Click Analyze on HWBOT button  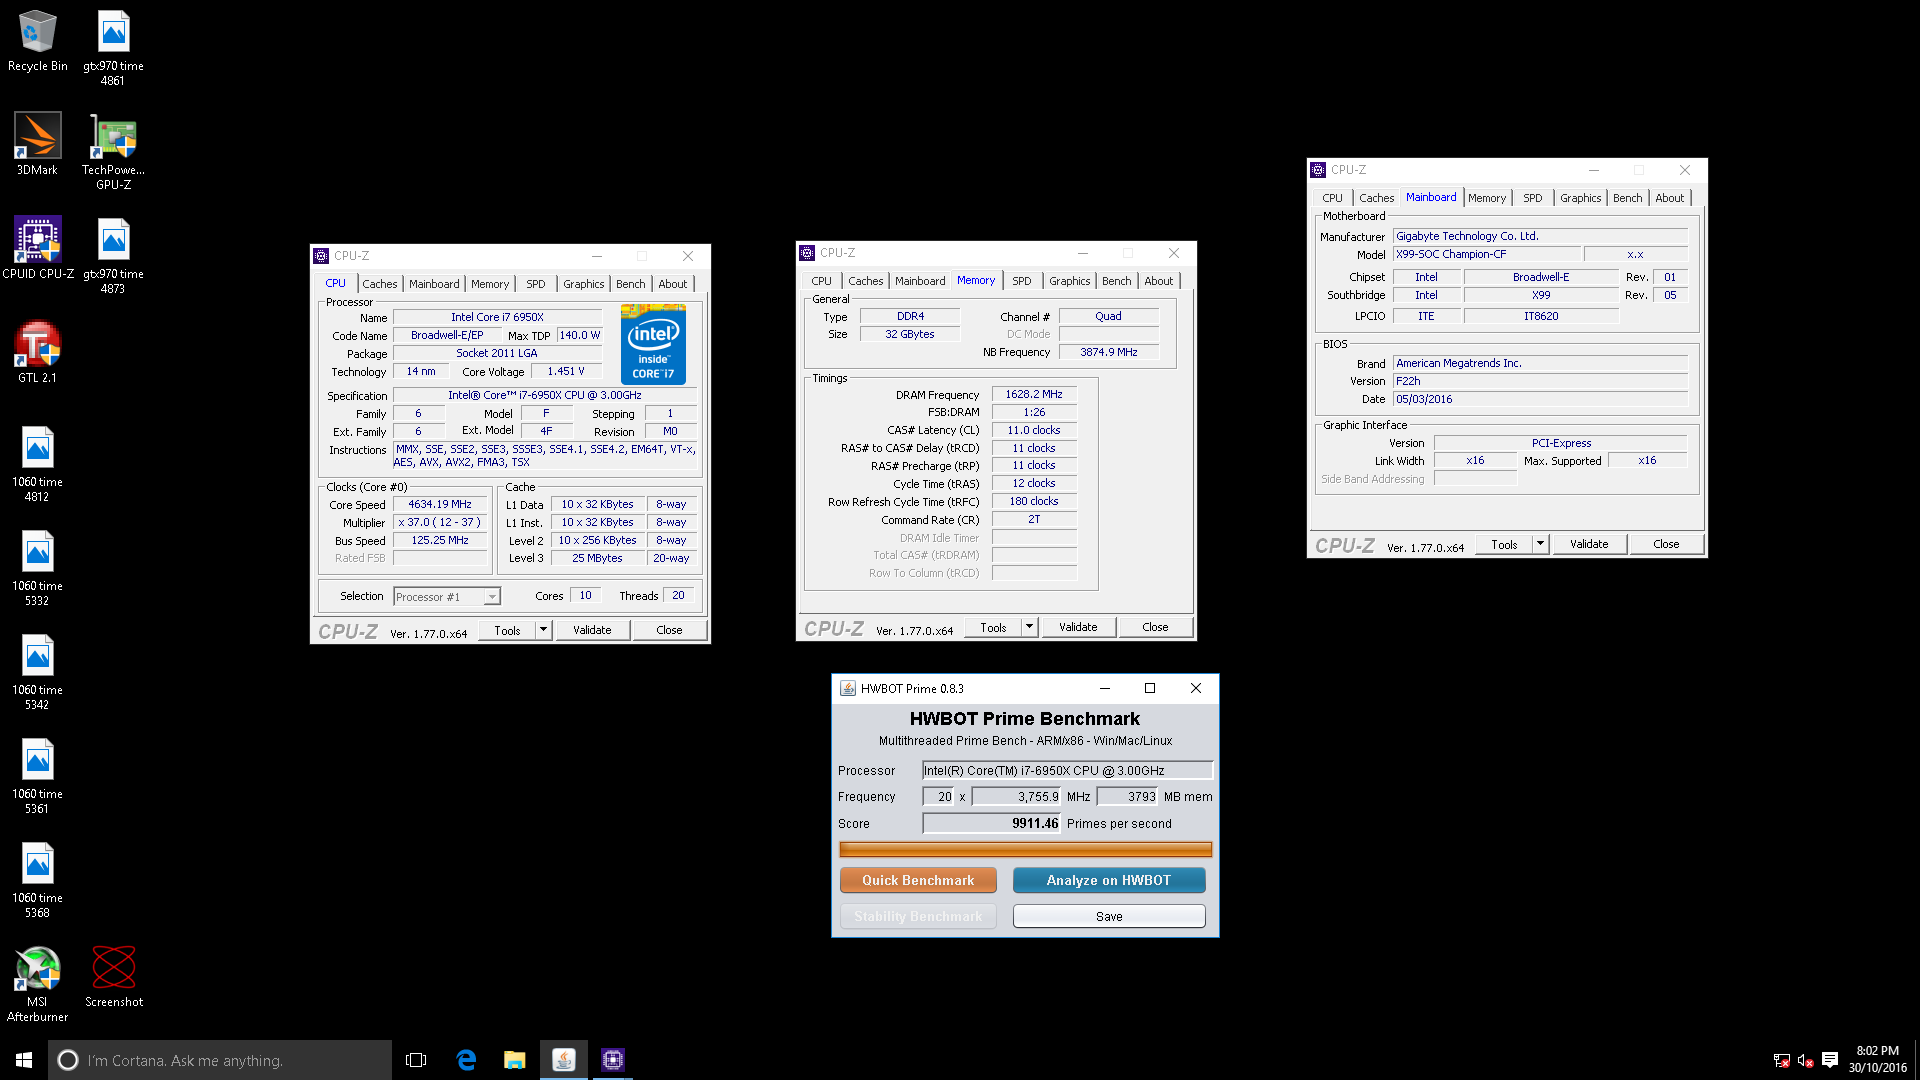[x=1108, y=880]
